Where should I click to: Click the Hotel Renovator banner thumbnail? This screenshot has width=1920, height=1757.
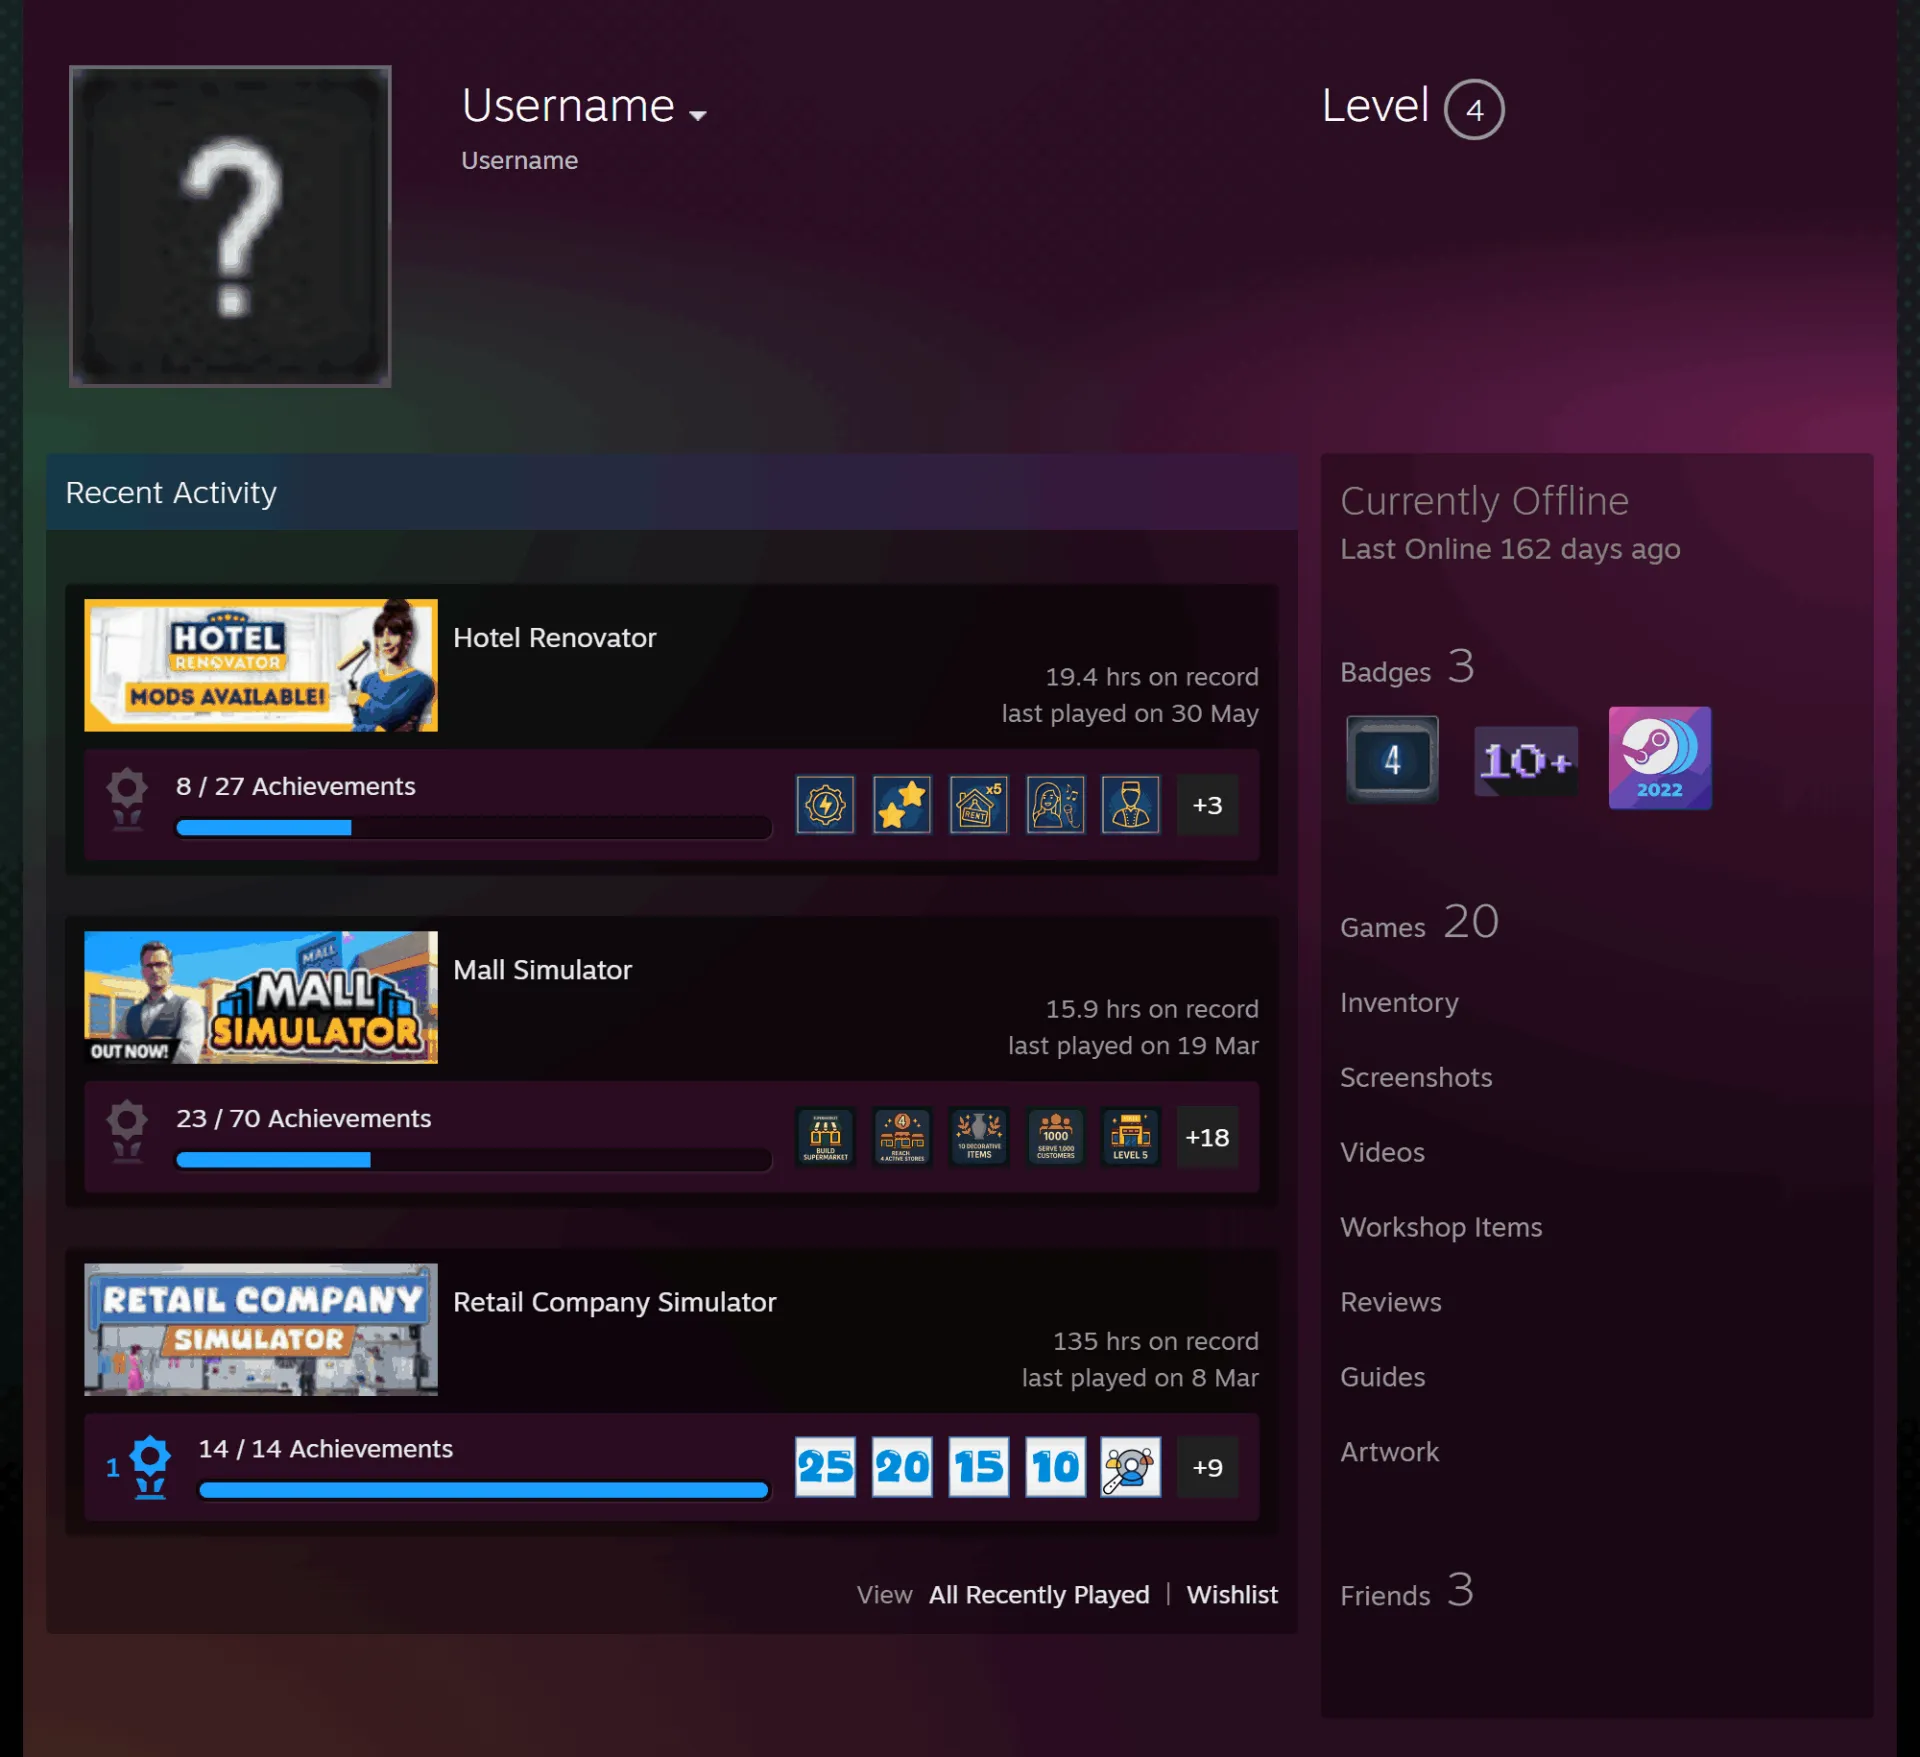[261, 665]
